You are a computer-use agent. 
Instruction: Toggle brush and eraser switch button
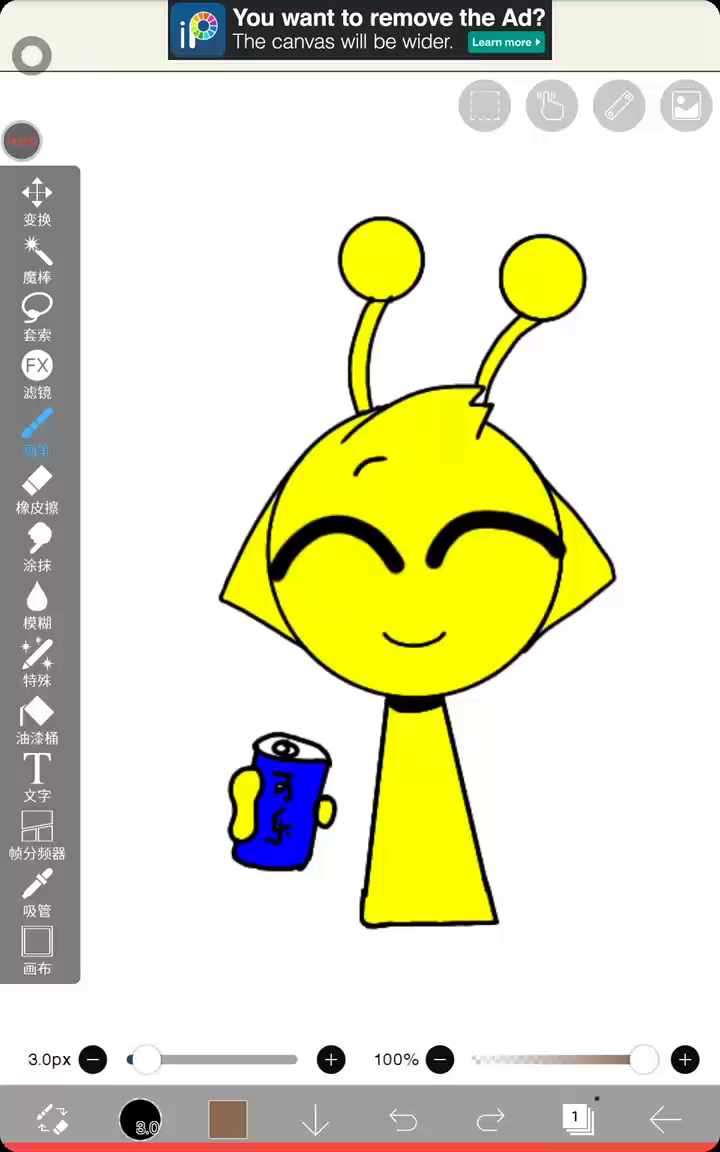(x=52, y=1119)
